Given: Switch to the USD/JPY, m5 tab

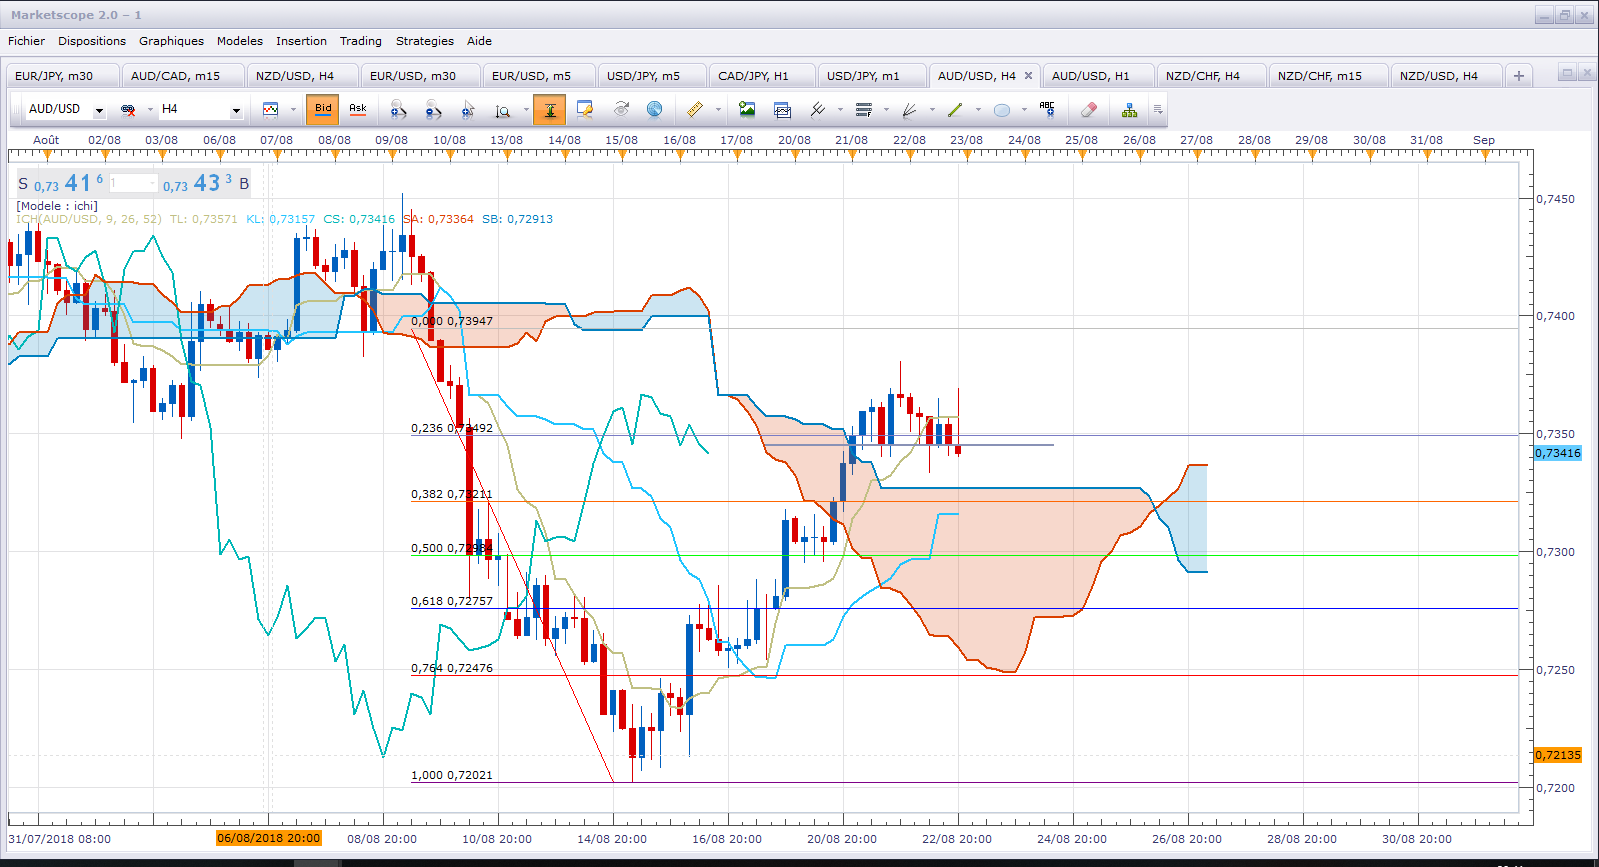Looking at the screenshot, I should tap(652, 76).
